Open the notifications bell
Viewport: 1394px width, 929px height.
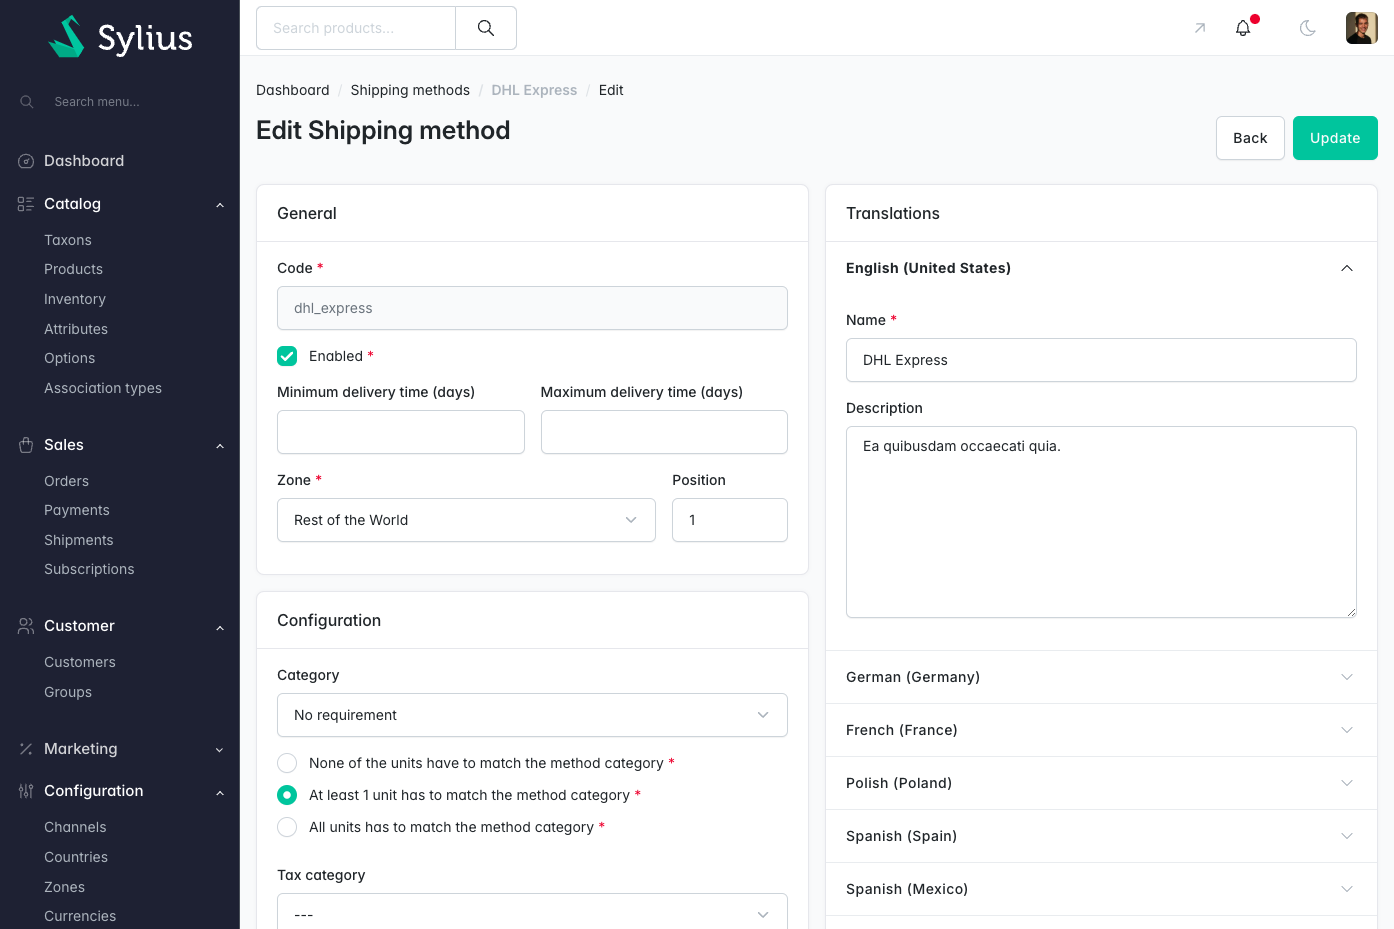tap(1243, 28)
